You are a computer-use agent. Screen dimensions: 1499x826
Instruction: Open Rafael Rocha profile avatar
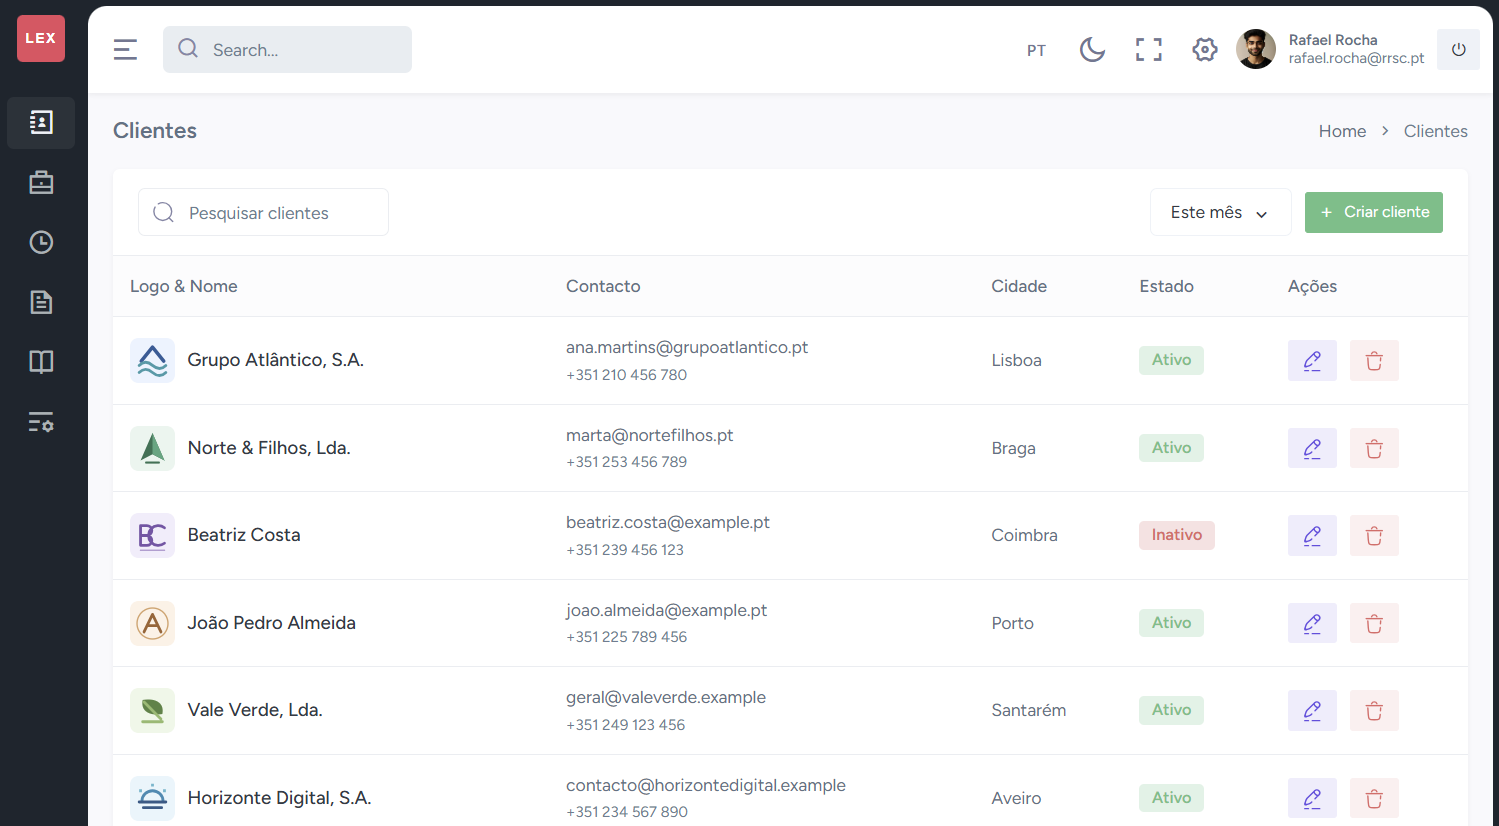pyautogui.click(x=1256, y=49)
